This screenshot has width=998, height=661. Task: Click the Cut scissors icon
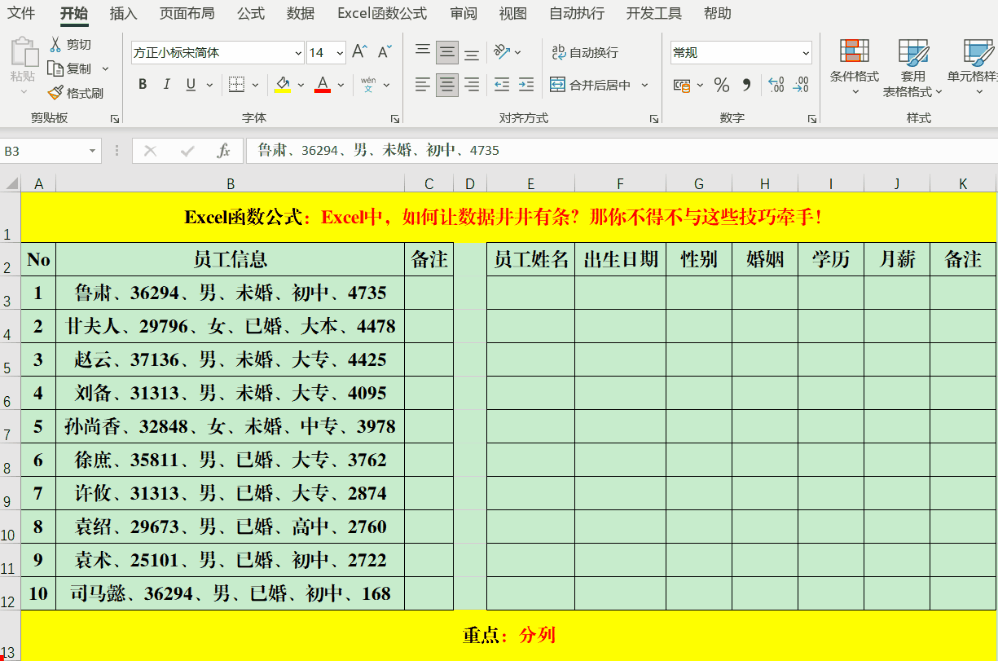point(55,44)
